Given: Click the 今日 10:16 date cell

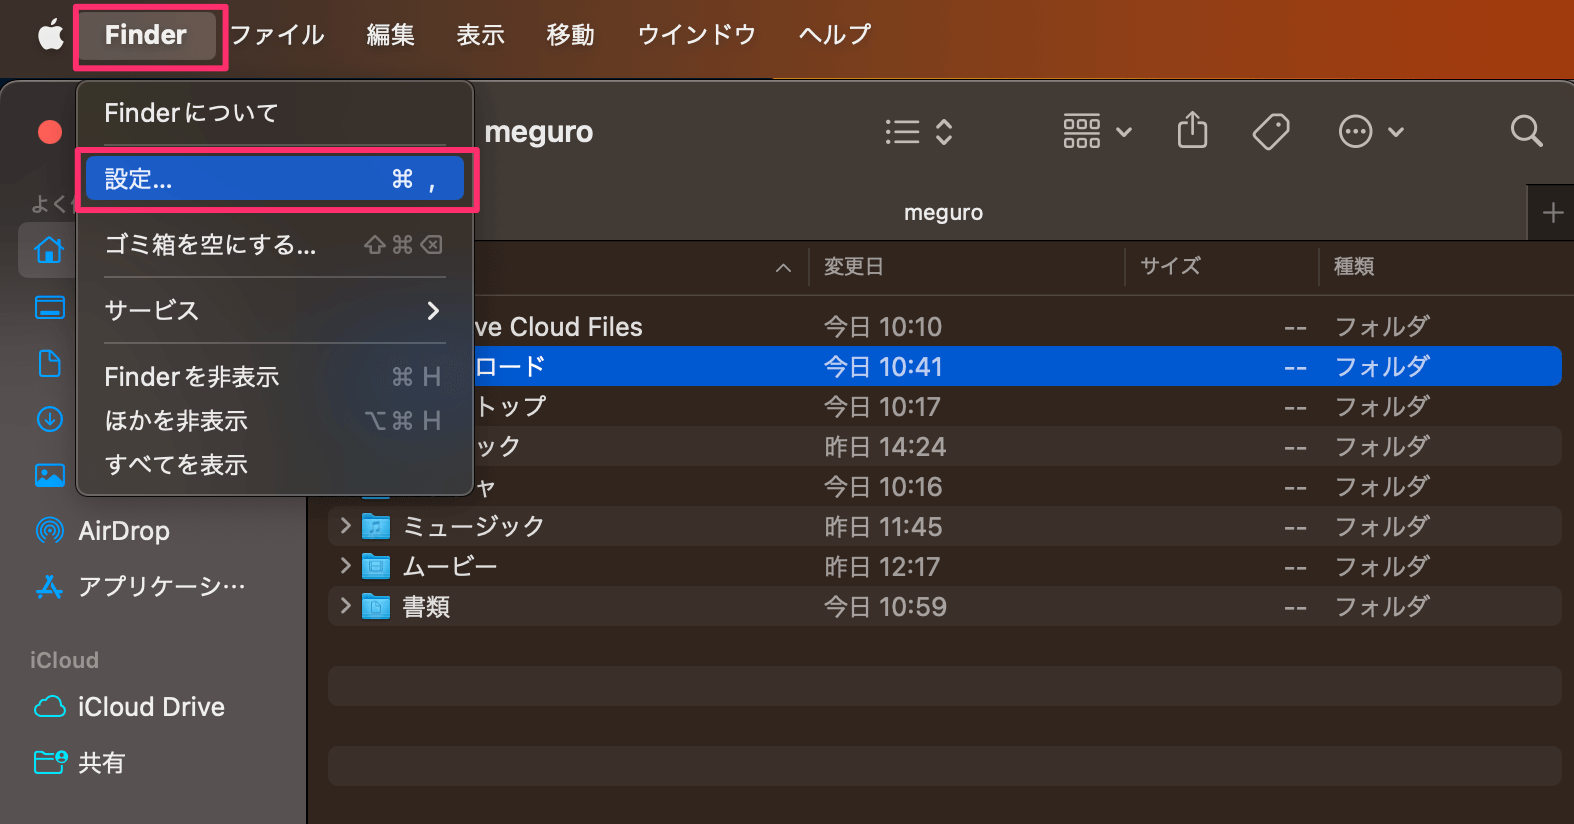Looking at the screenshot, I should 883,487.
